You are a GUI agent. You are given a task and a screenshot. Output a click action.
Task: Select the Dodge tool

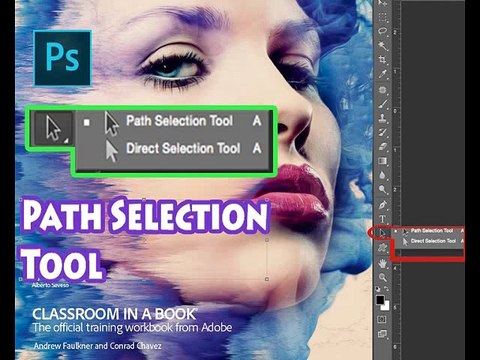[383, 190]
